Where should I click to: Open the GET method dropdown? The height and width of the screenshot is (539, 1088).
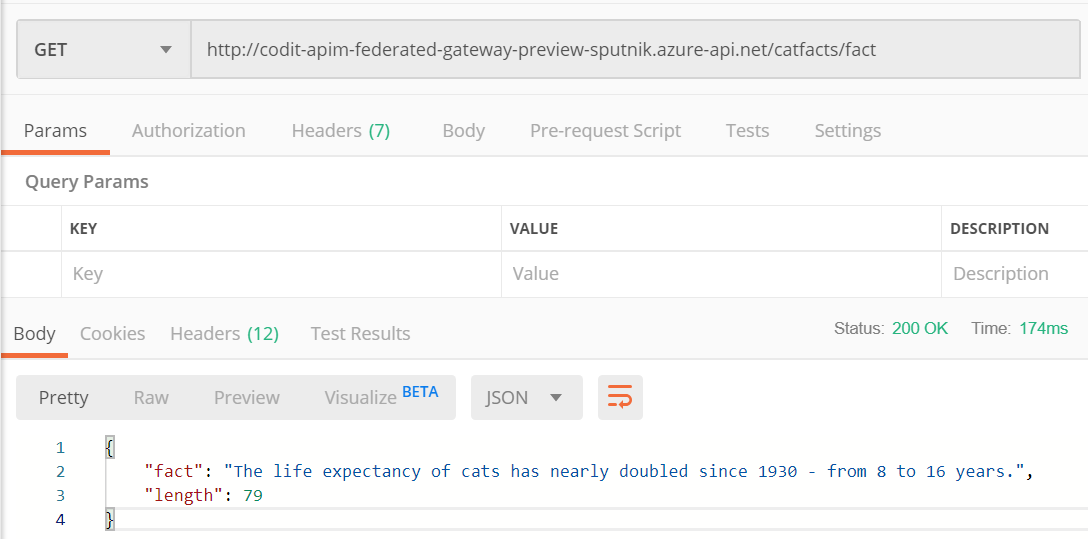click(104, 50)
